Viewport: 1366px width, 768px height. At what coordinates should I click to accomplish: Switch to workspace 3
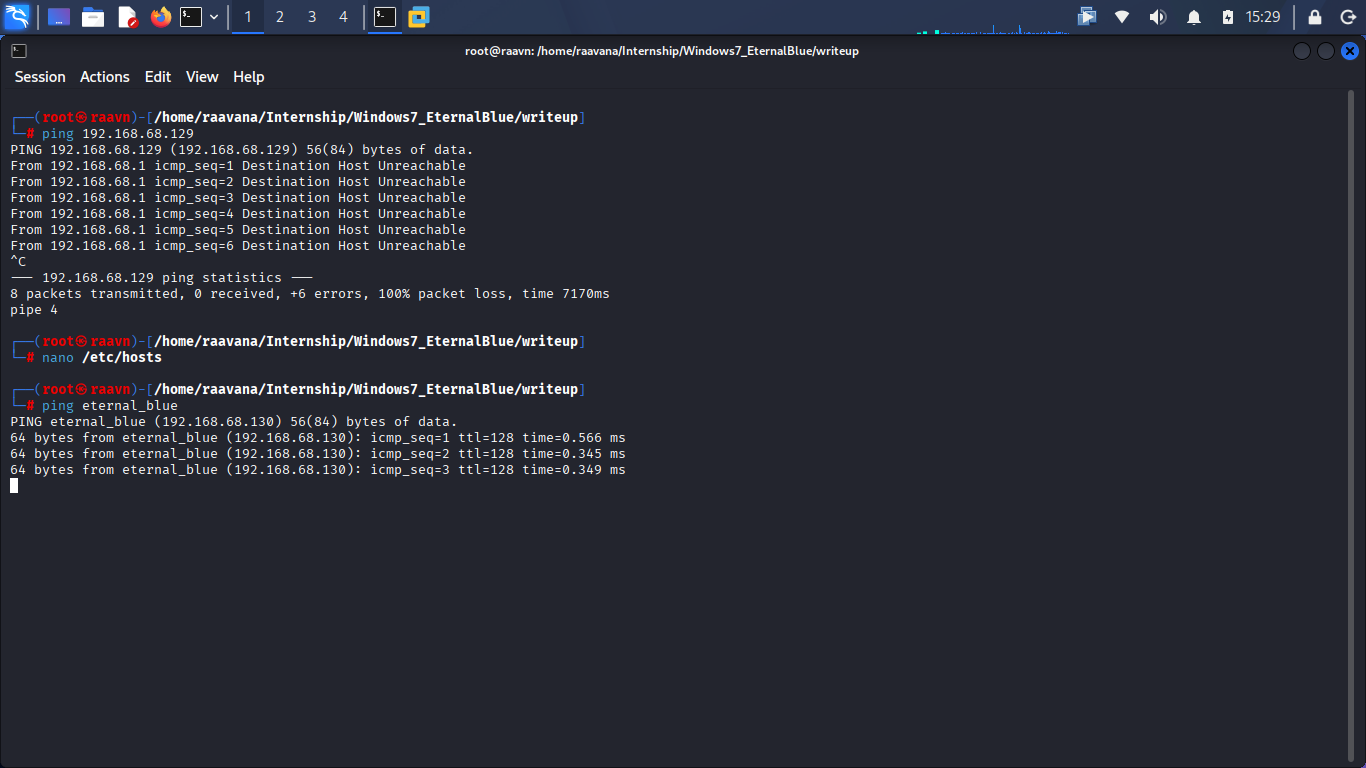312,17
